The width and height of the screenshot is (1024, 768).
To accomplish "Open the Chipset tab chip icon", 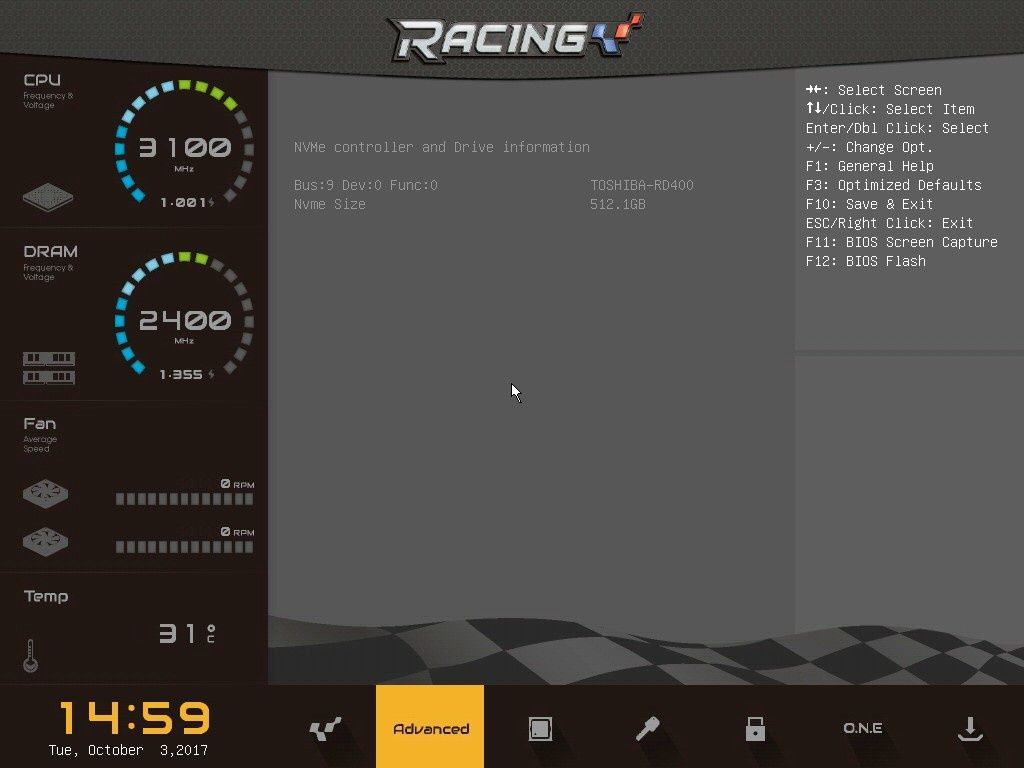I will [540, 729].
